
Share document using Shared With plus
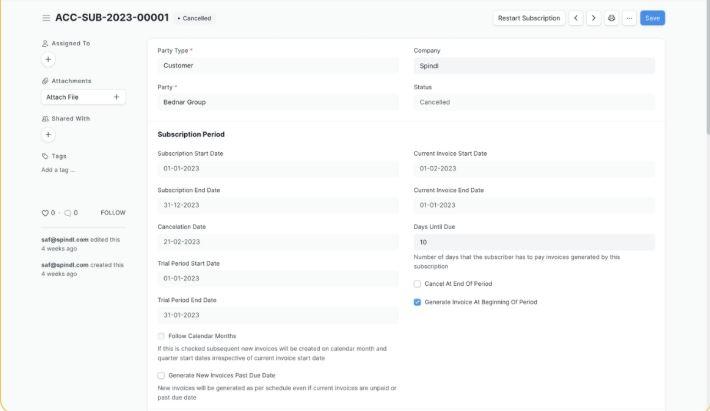click(48, 134)
